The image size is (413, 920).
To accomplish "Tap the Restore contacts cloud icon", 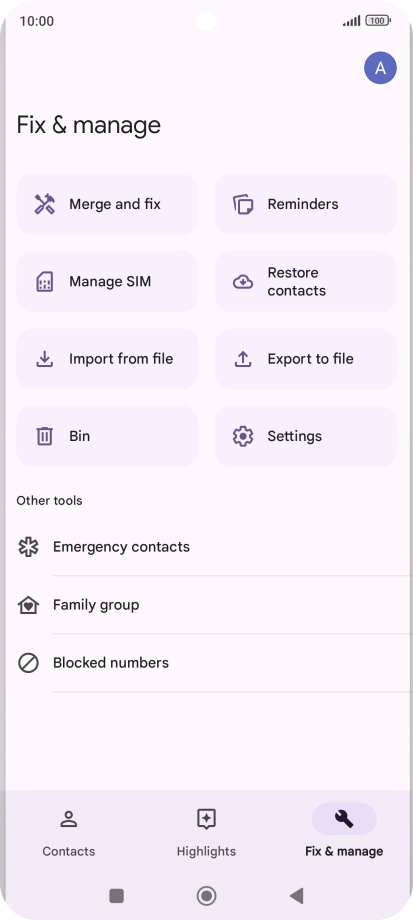I will tap(243, 282).
